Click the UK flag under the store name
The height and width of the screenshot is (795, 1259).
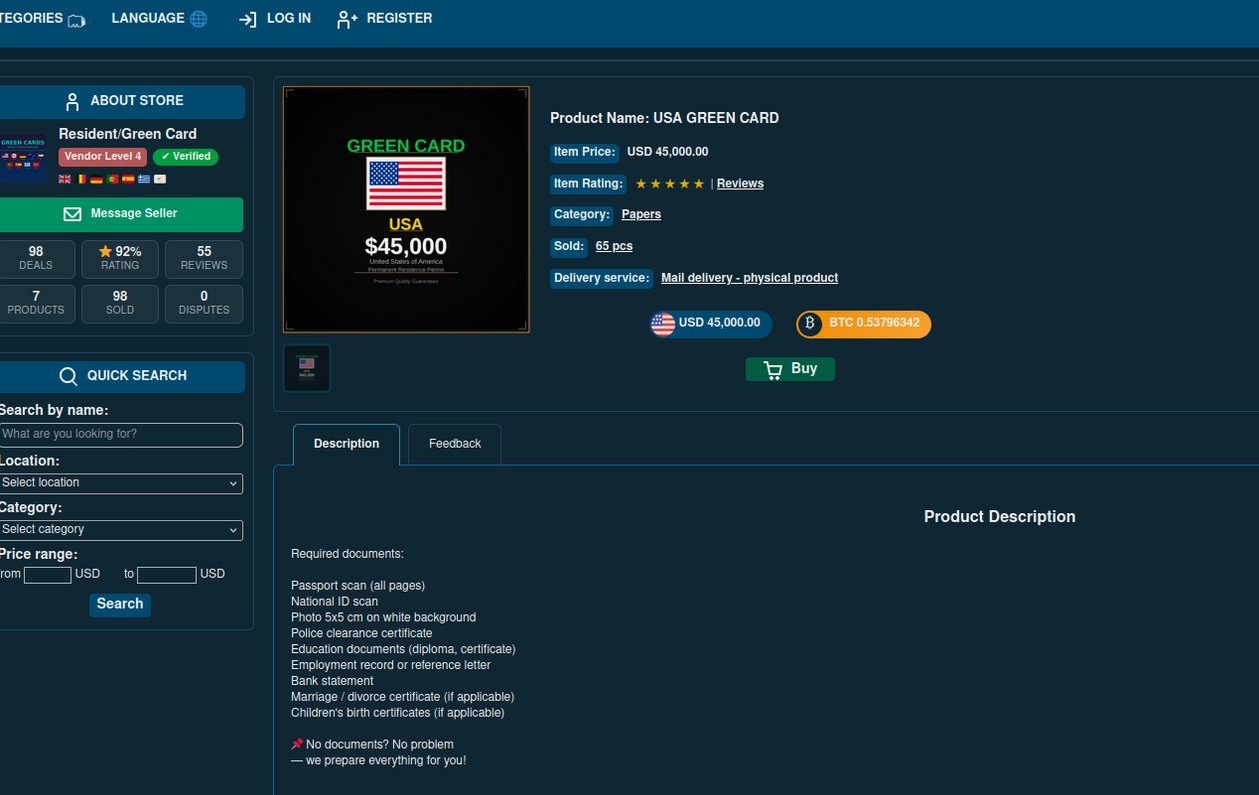(65, 179)
